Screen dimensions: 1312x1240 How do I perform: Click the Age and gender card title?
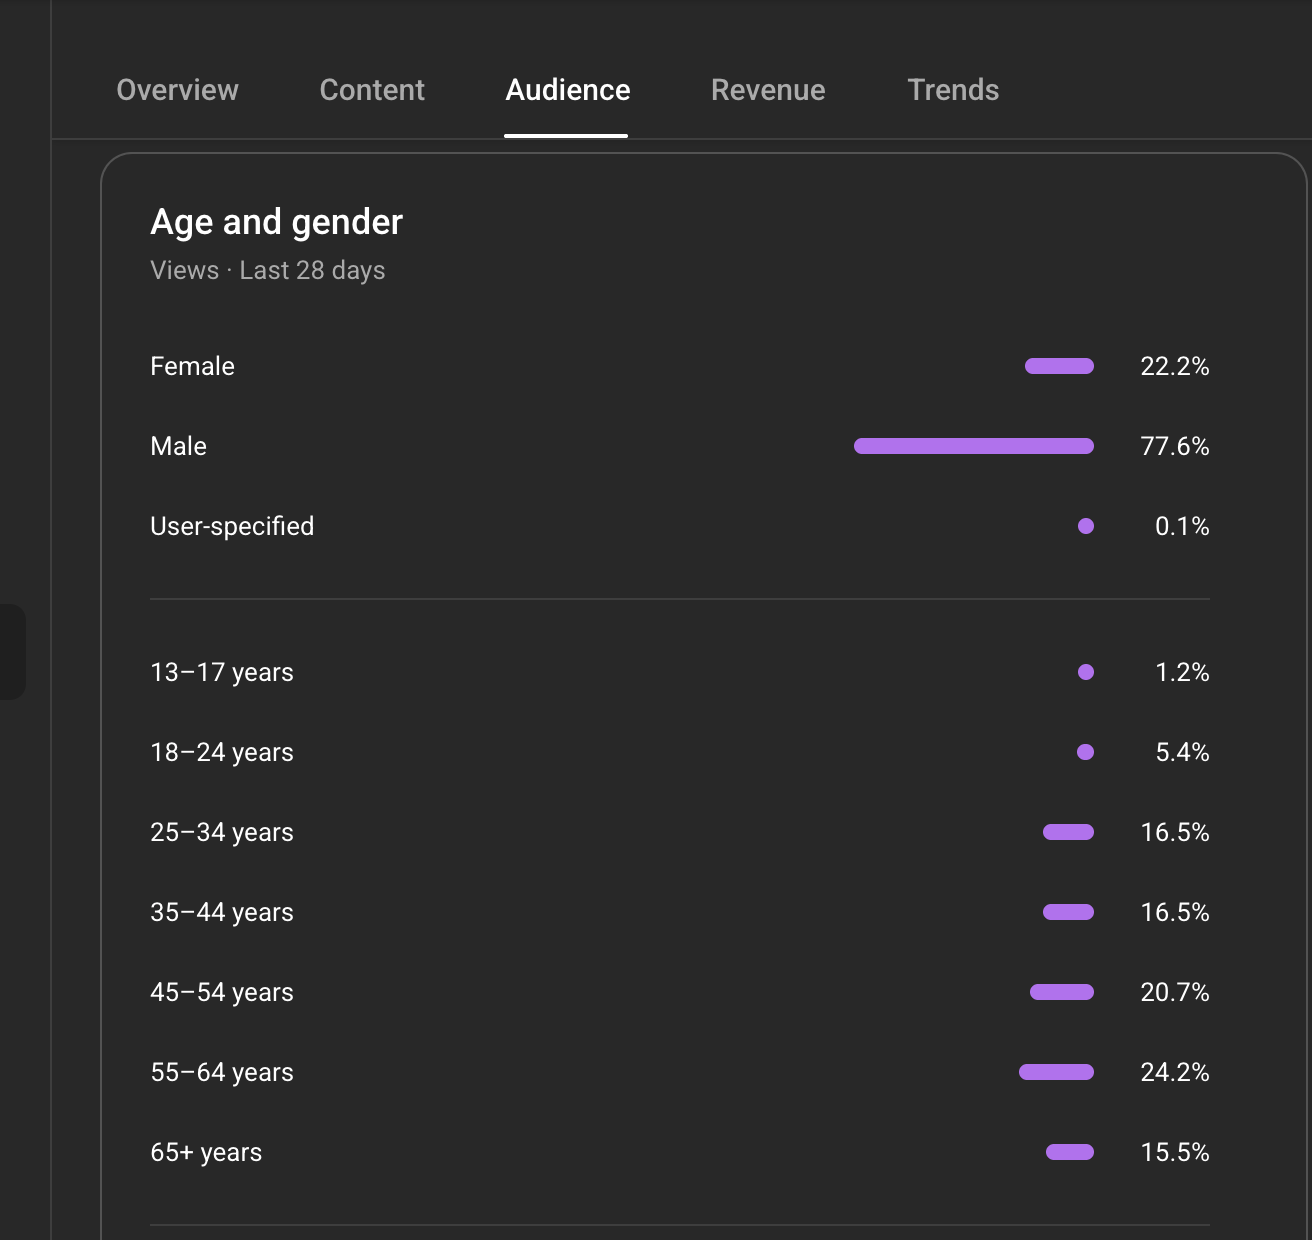pyautogui.click(x=276, y=222)
